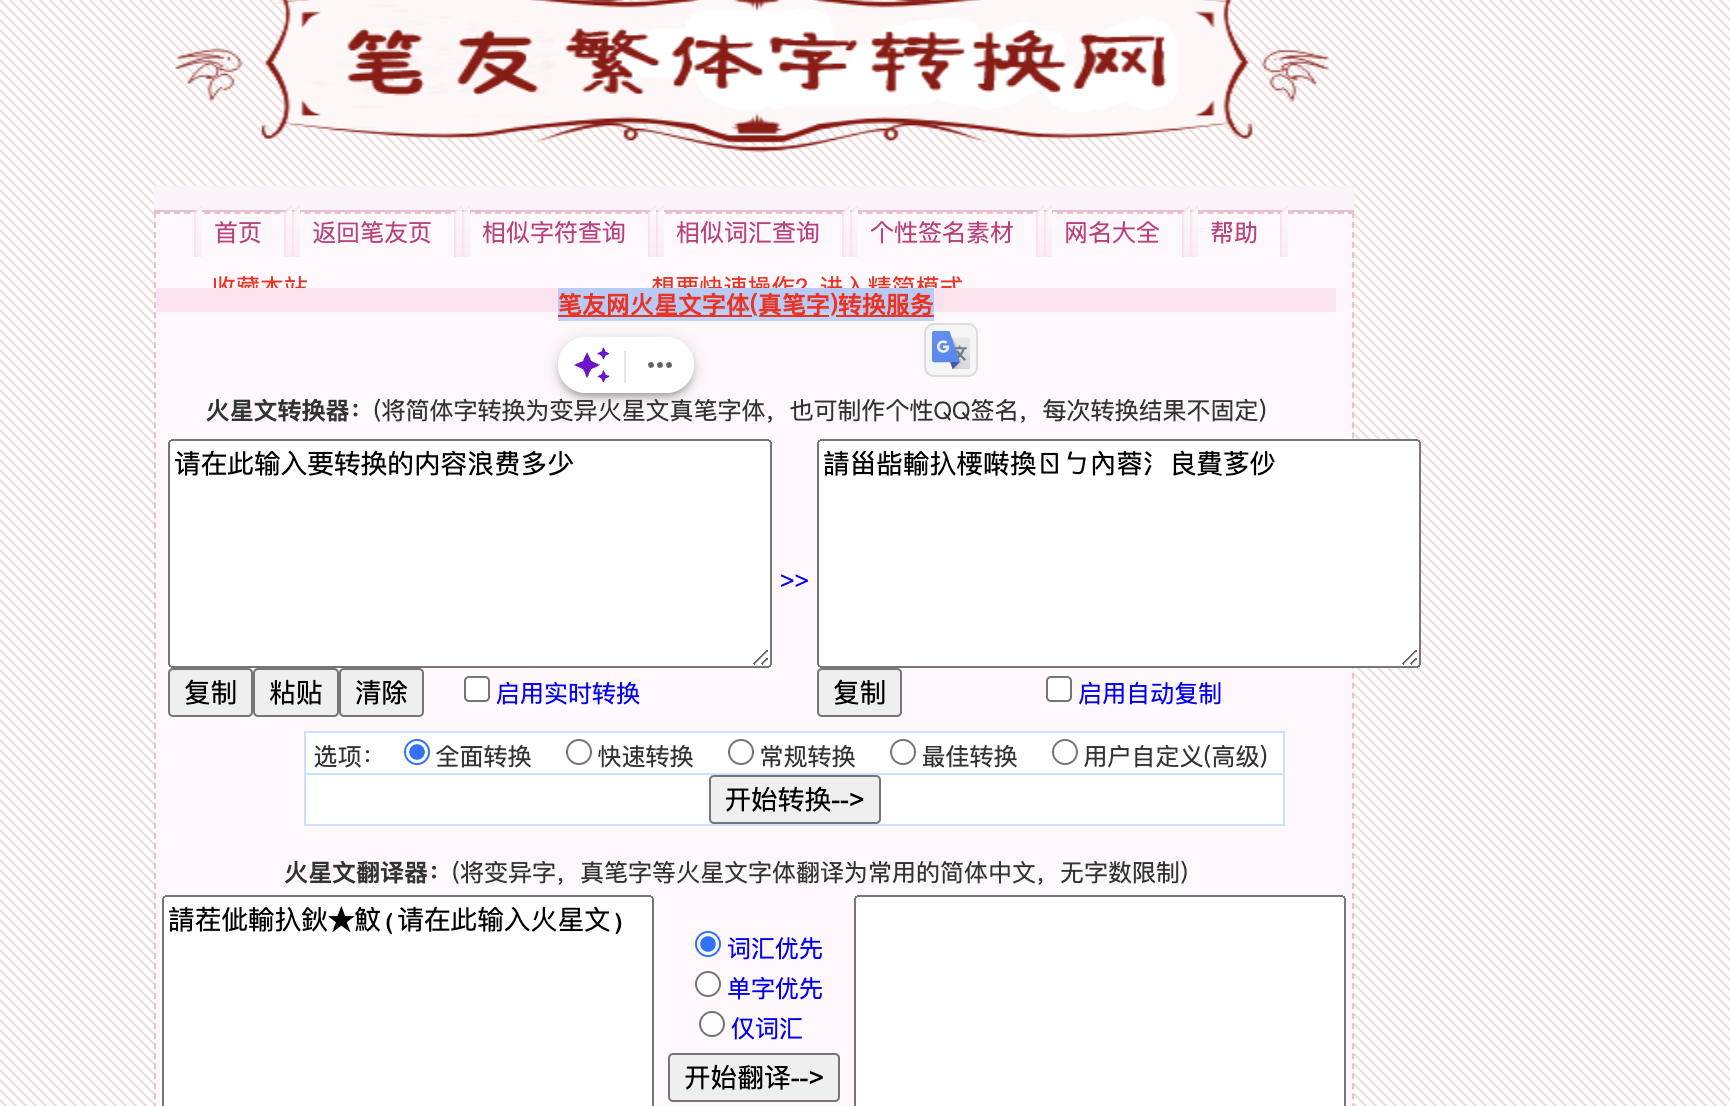Select the 仅词汇 translation mode
Screen dimensions: 1730x1106
pyautogui.click(x=712, y=1023)
